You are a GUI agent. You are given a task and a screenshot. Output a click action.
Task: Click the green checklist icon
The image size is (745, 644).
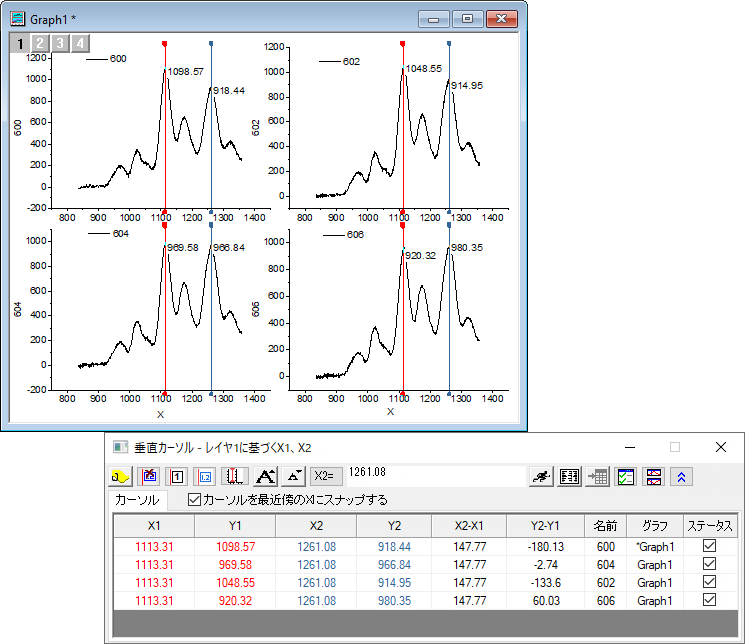click(x=625, y=476)
